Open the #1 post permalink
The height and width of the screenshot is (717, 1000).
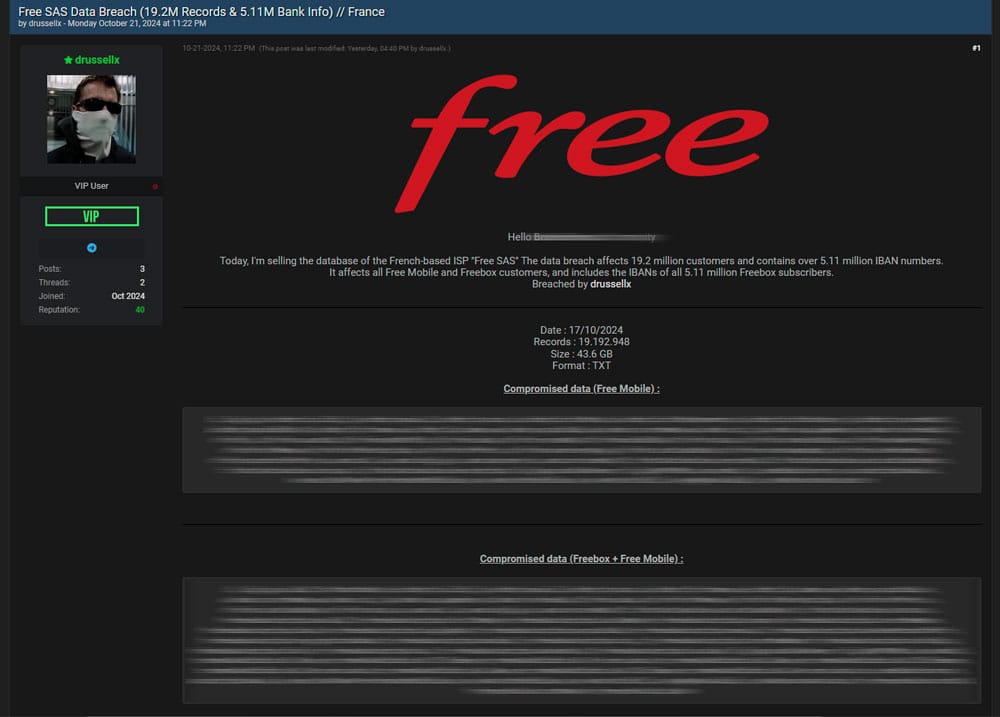click(x=976, y=48)
